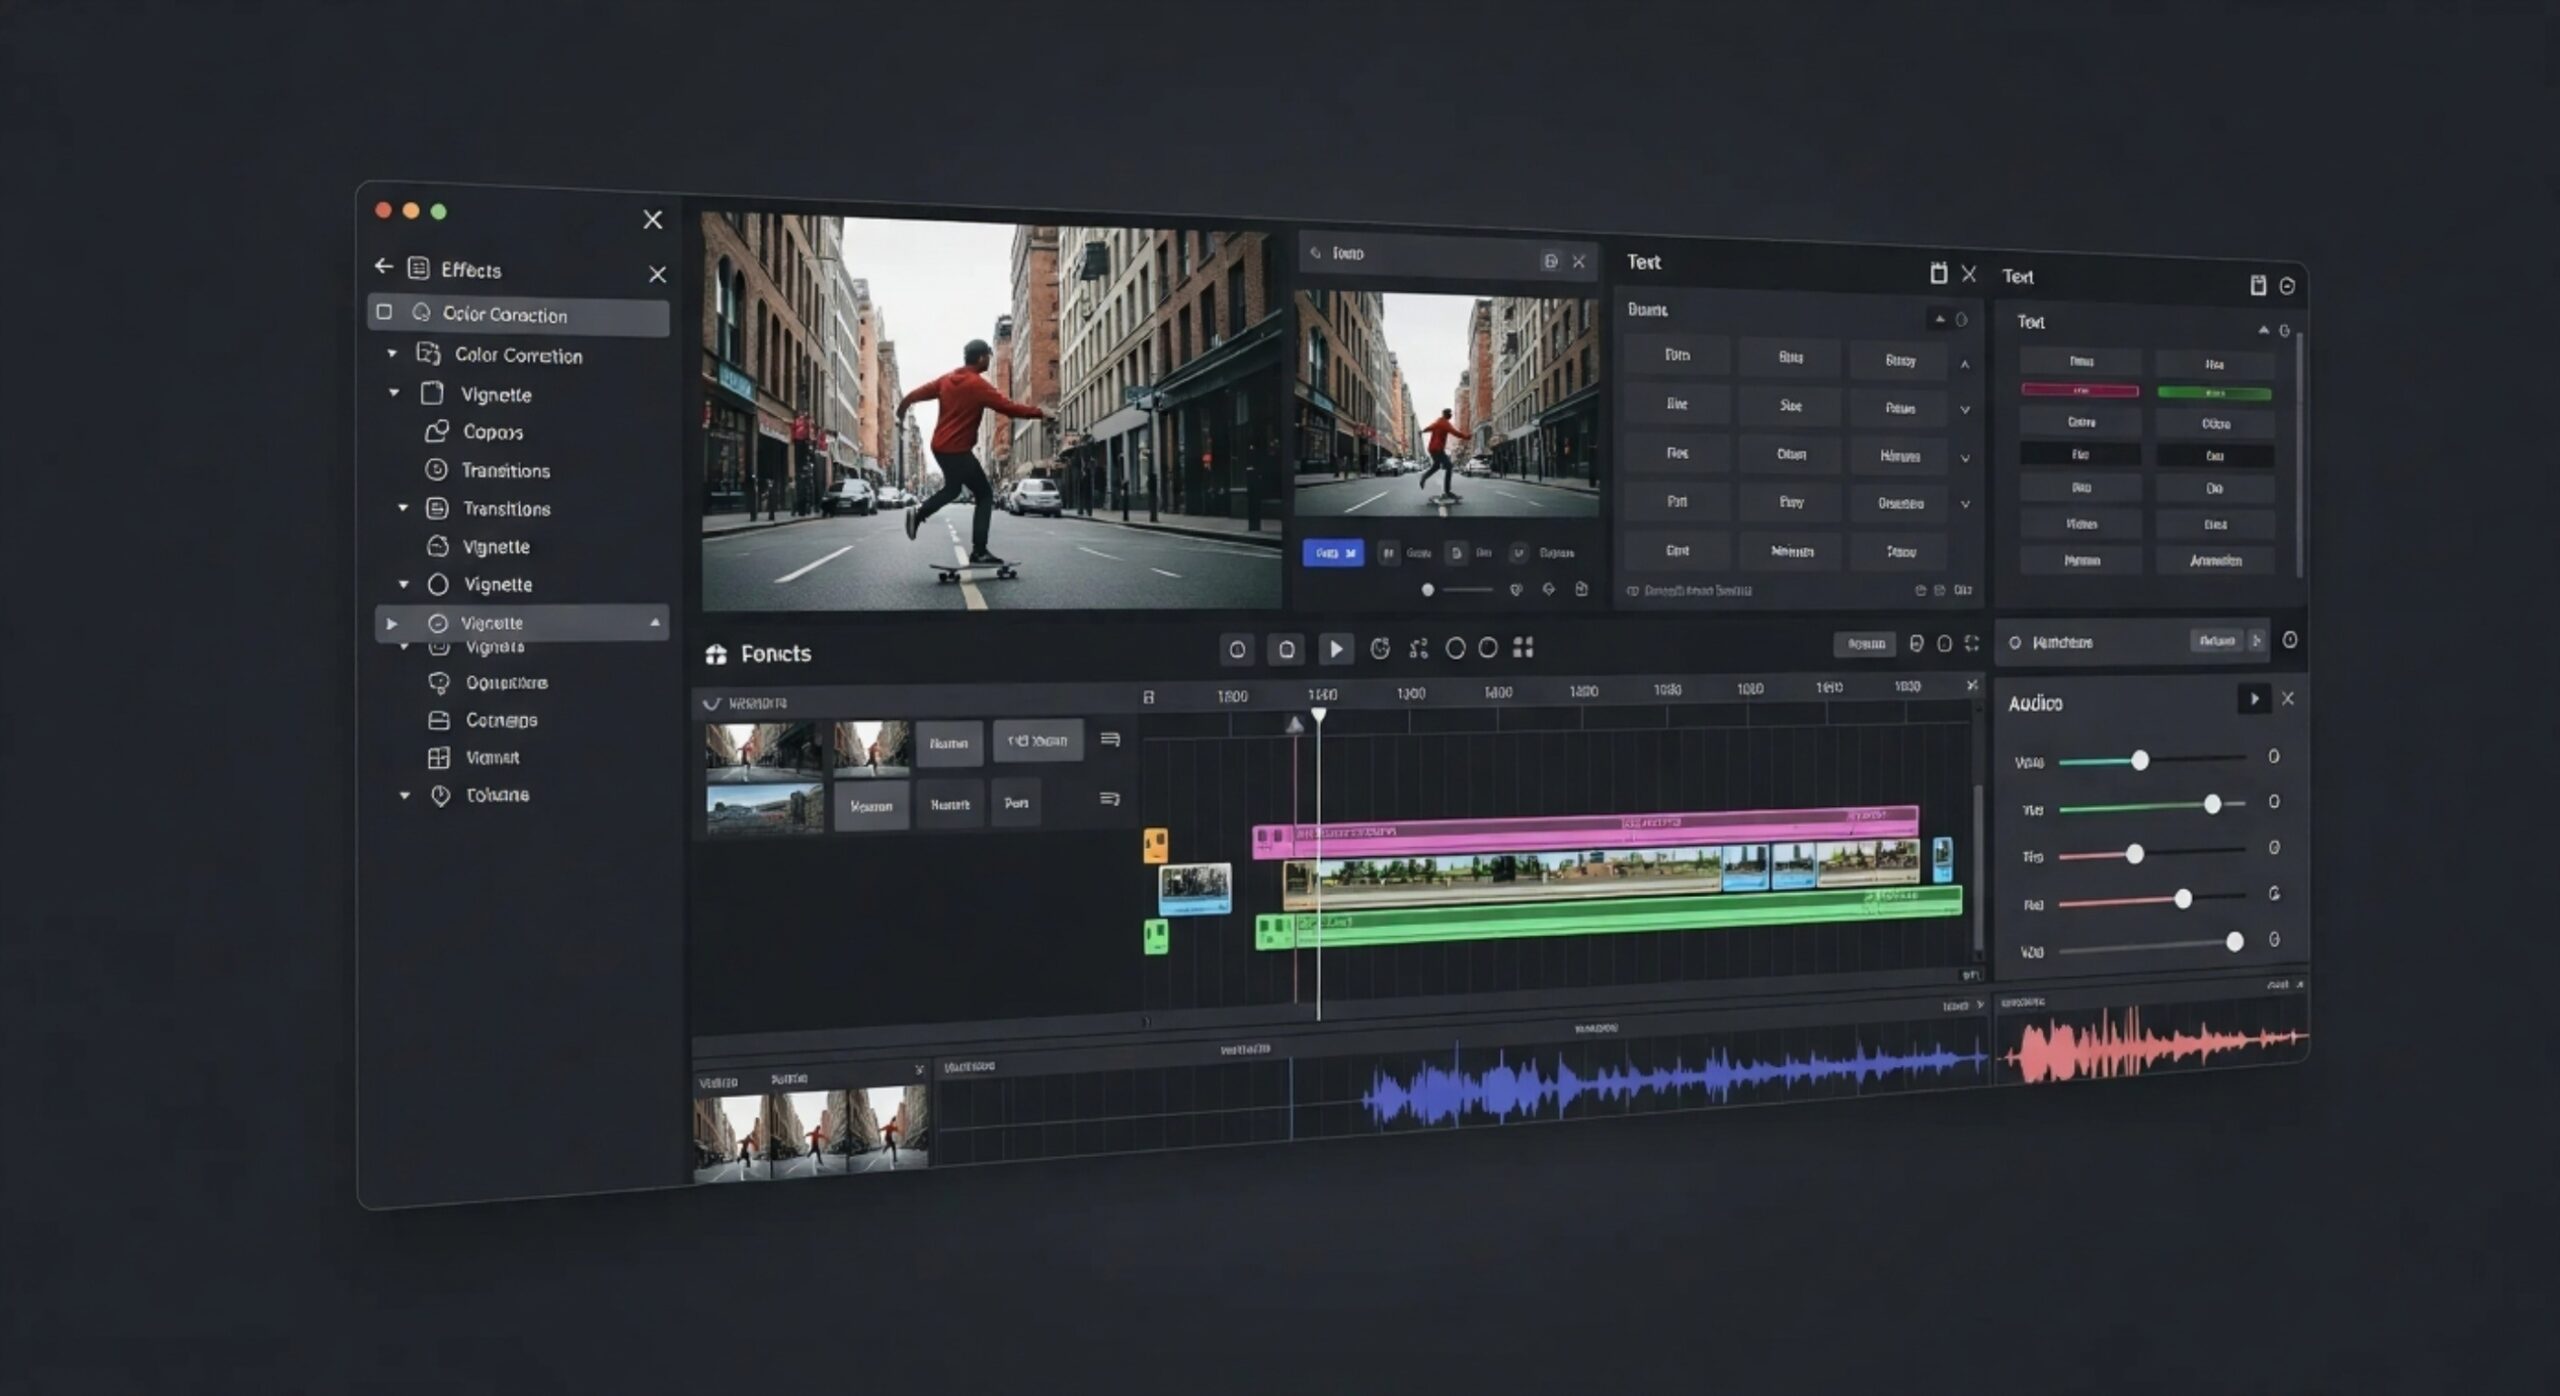
Task: Click the icon left of Fonicts title
Action: coord(716,654)
